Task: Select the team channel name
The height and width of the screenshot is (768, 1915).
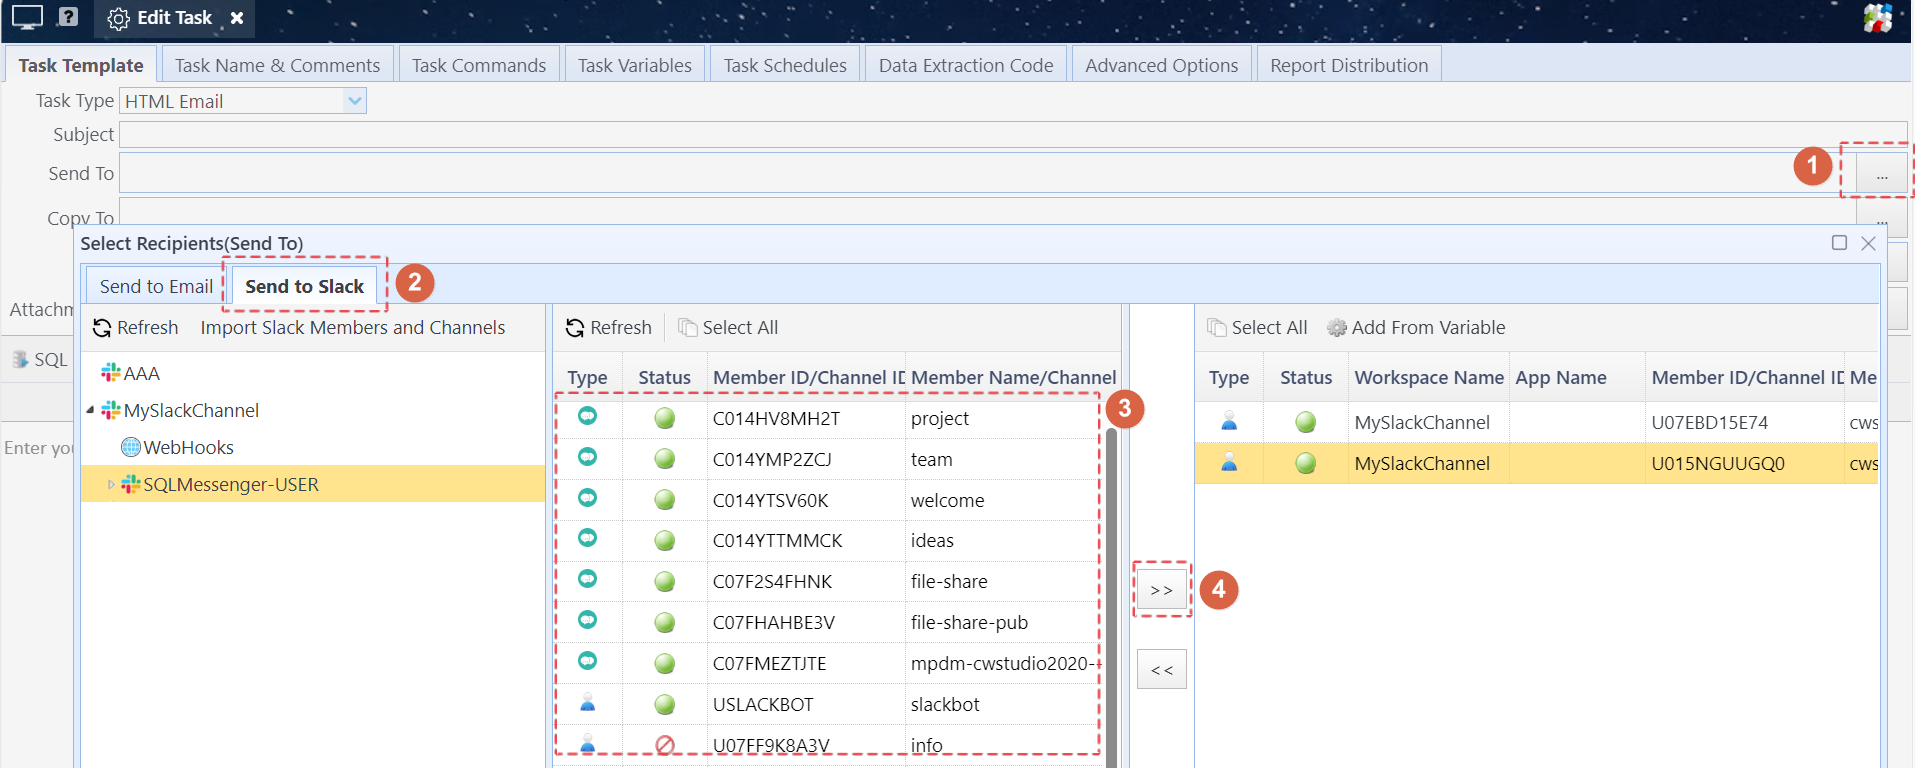Action: click(x=931, y=459)
